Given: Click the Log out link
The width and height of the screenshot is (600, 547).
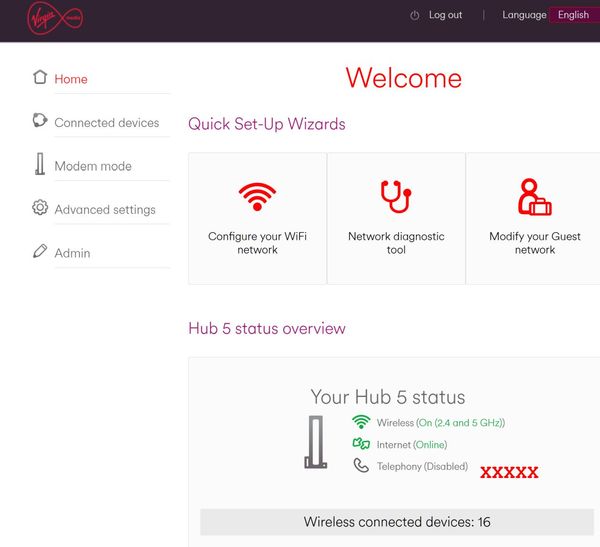Looking at the screenshot, I should click(445, 15).
